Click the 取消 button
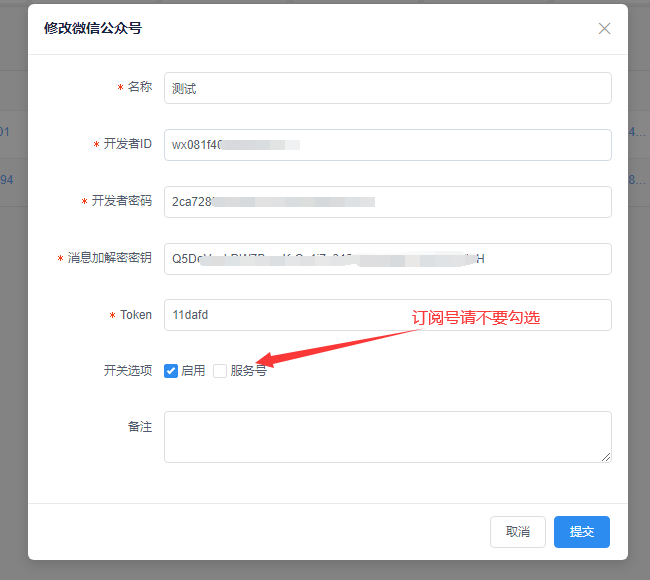The width and height of the screenshot is (650, 580). coord(518,531)
